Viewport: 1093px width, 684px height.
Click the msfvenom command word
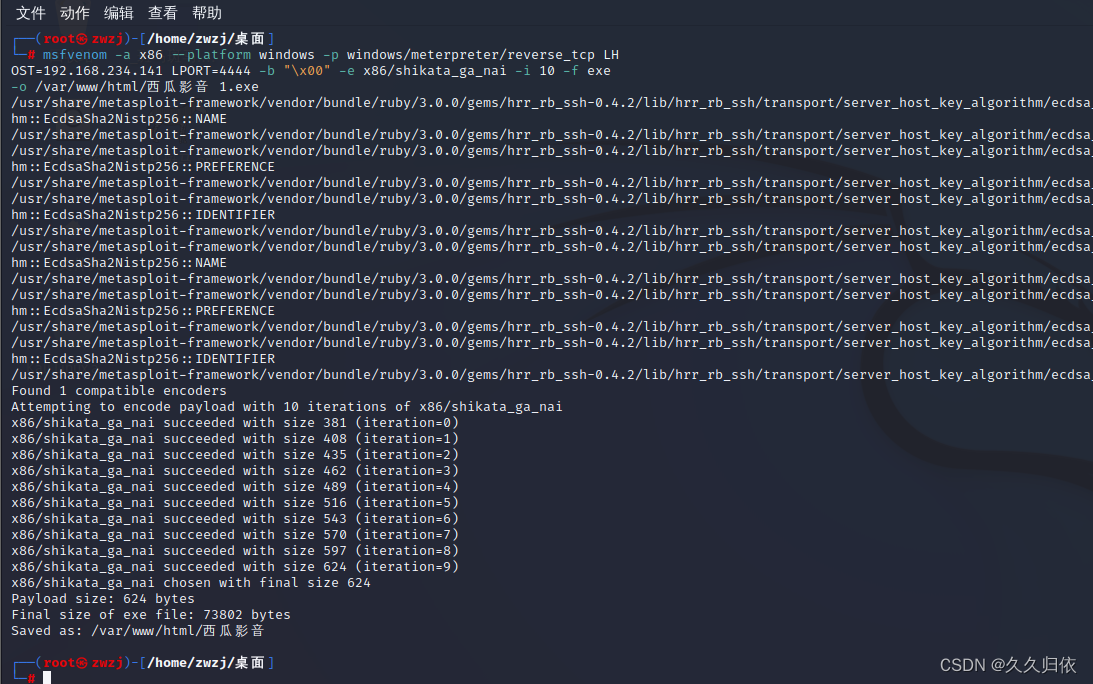pos(75,54)
